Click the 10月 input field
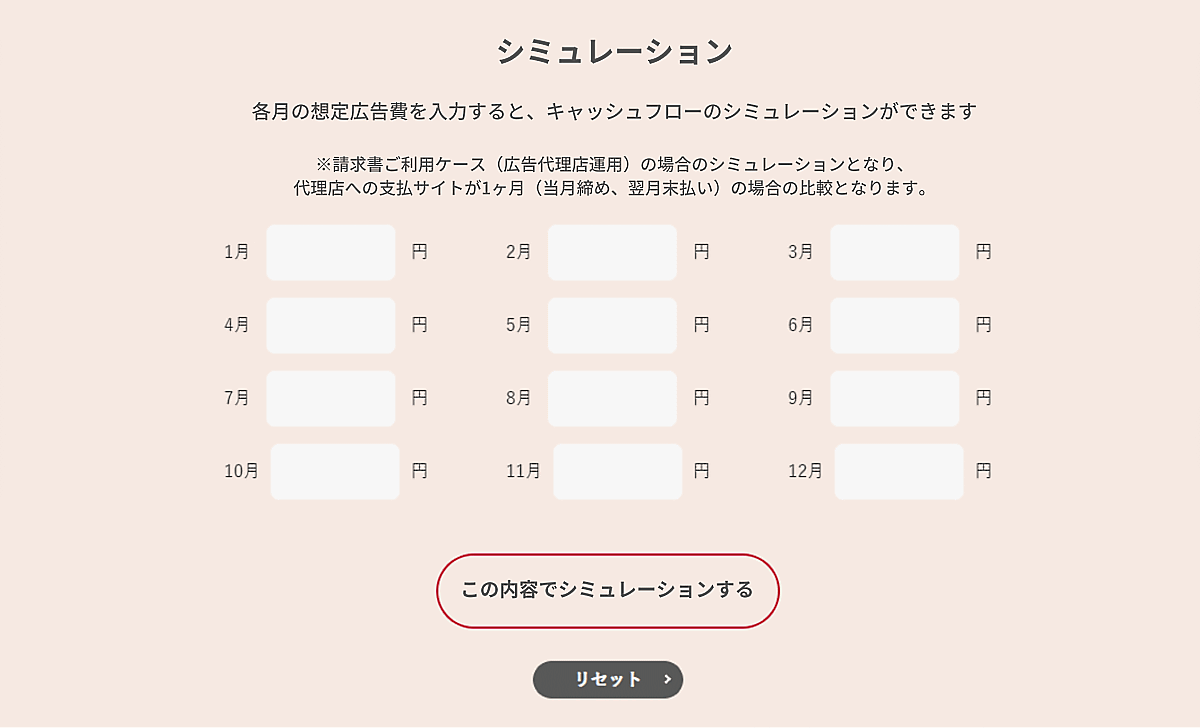 pos(335,471)
